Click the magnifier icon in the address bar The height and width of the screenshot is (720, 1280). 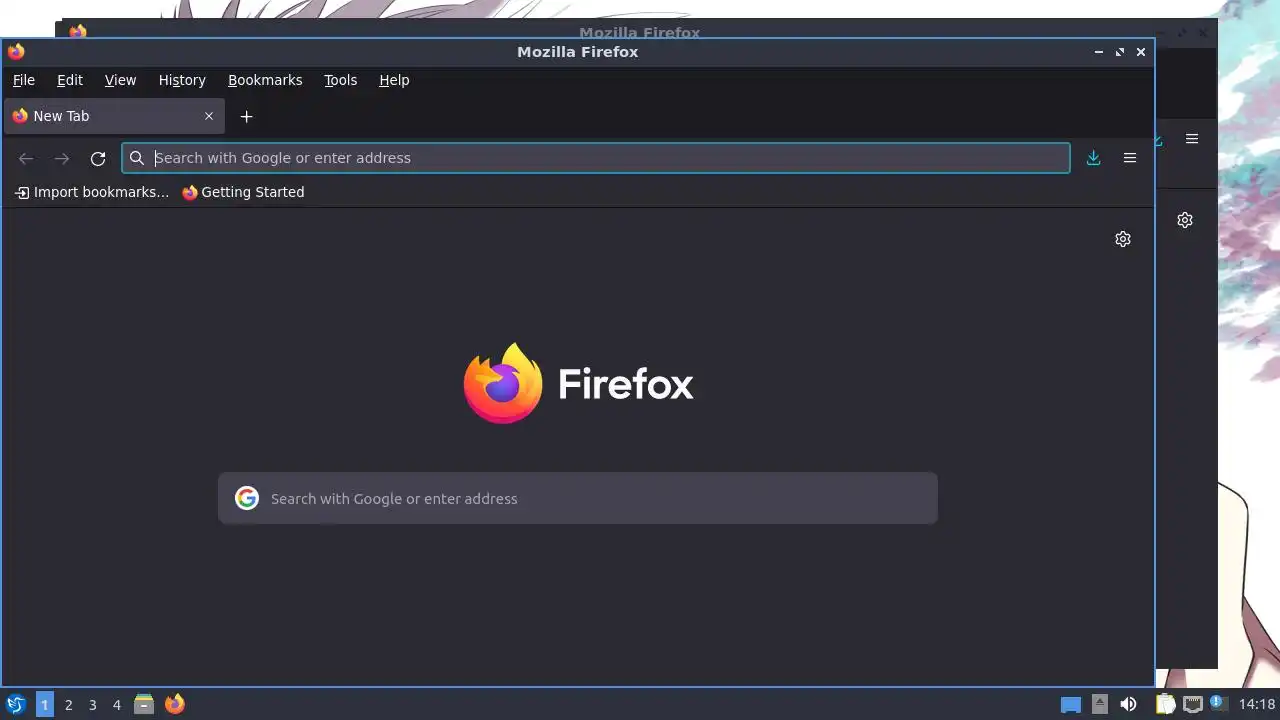click(137, 158)
